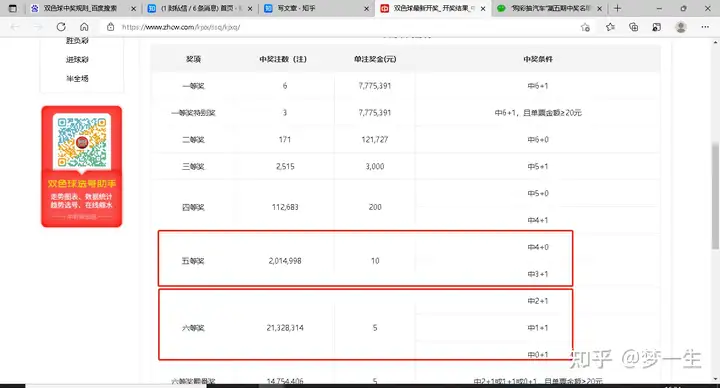Viewport: 720px width, 388px height.
Task: Open the 半全场 sidebar link
Action: [77, 79]
